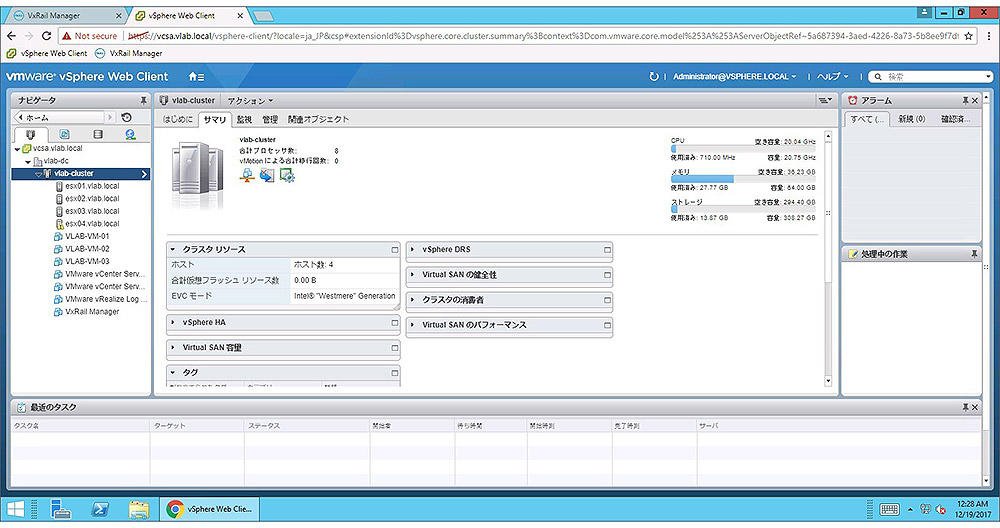The image size is (1000, 528).
Task: Collapse the タグ section
Action: tap(173, 372)
